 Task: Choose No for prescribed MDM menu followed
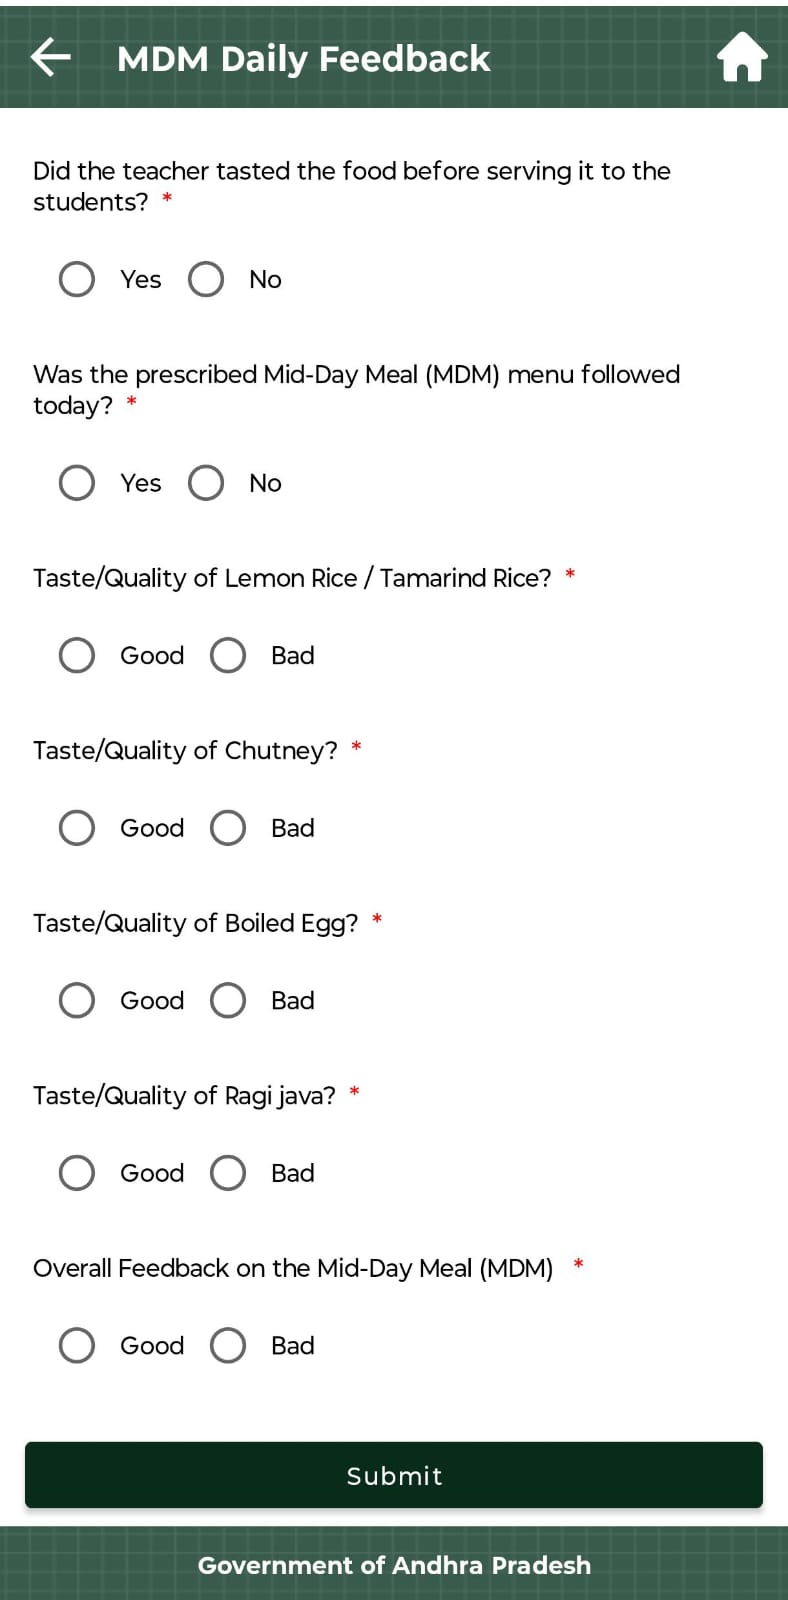click(206, 483)
